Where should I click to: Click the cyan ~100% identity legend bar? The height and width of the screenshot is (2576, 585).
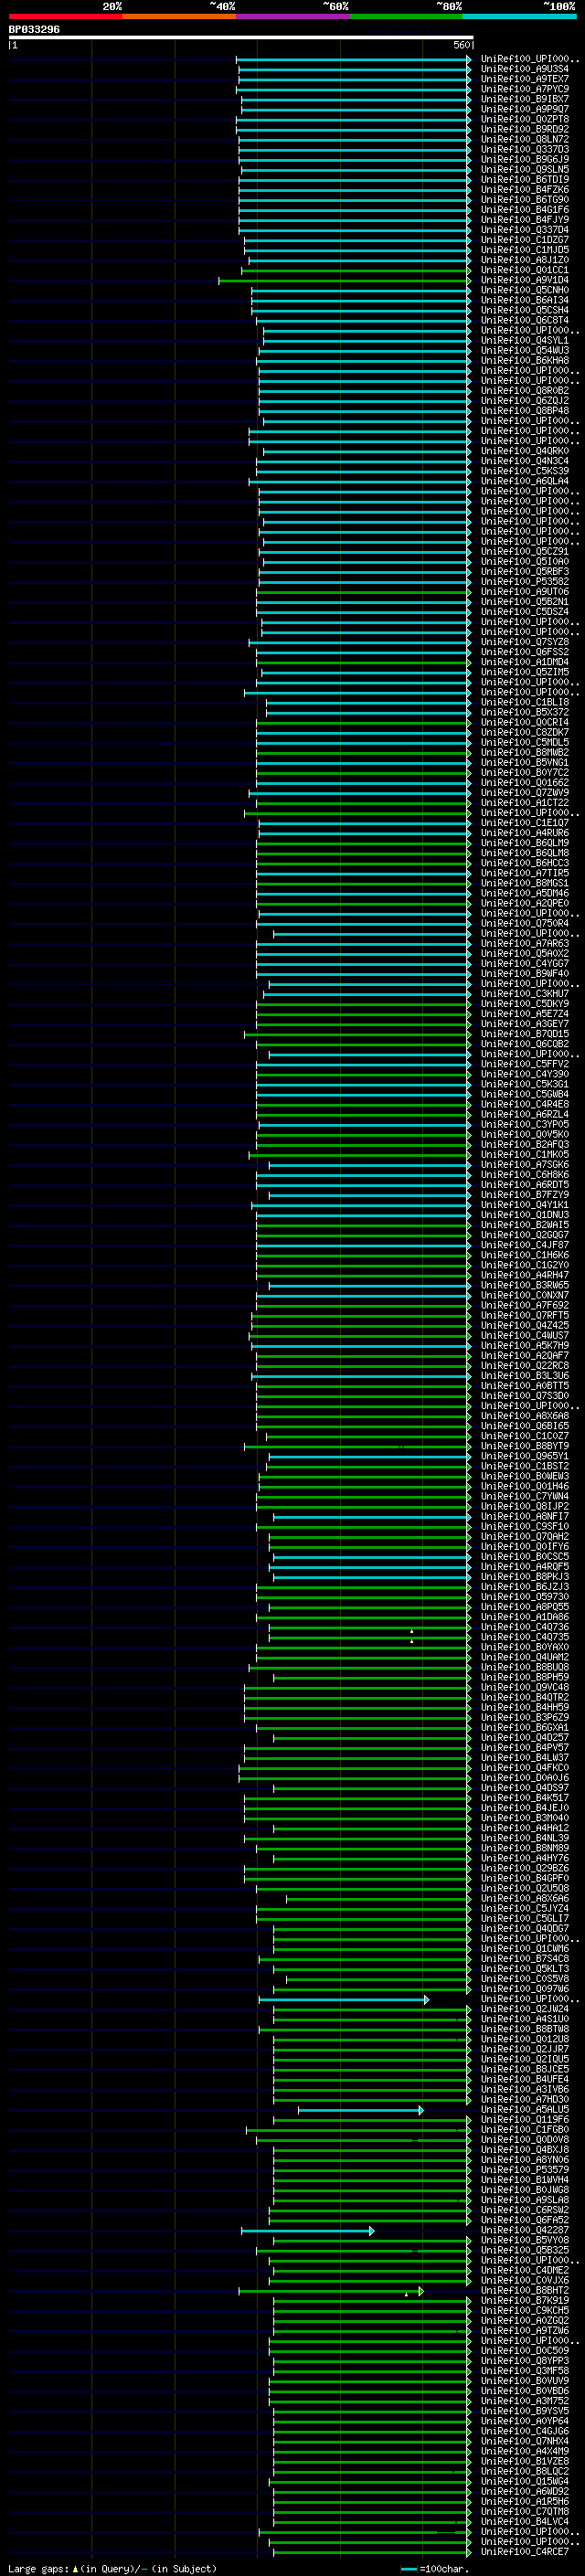(x=520, y=16)
